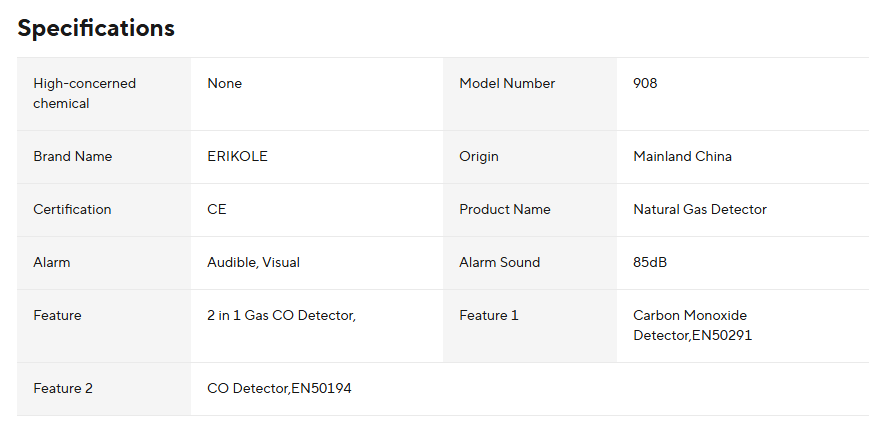The height and width of the screenshot is (423, 890).
Task: Select the CO Detector,EN50194 value
Action: [279, 388]
